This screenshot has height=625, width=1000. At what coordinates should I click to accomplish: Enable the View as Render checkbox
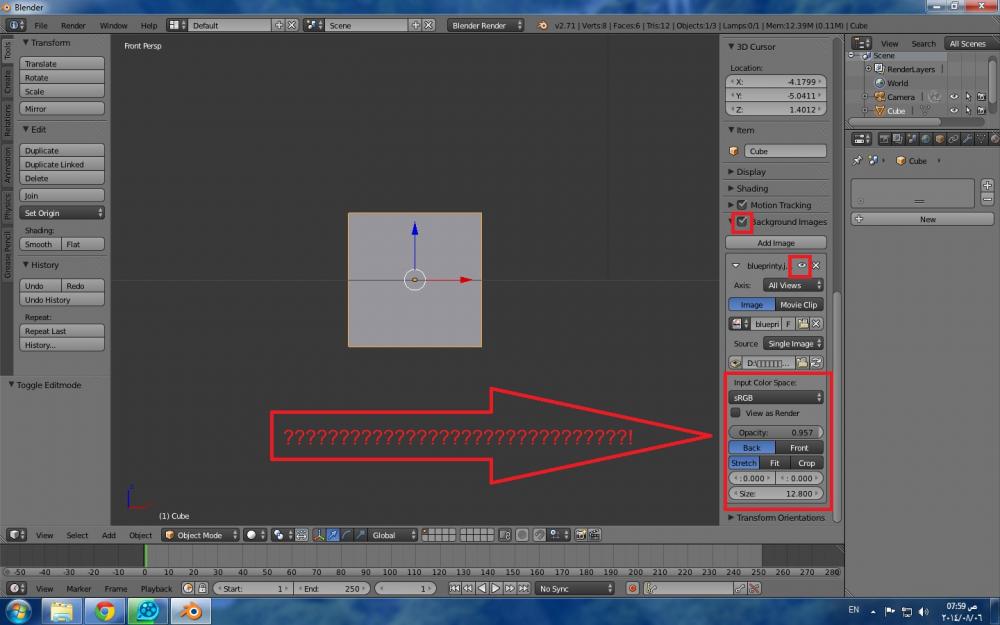pos(736,412)
